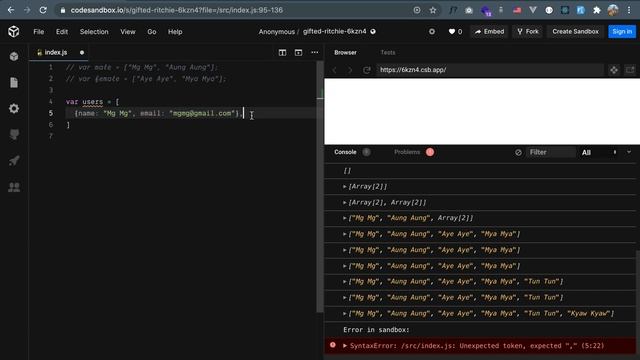The height and width of the screenshot is (360, 640).
Task: Click the preview URL address field
Action: (490, 70)
